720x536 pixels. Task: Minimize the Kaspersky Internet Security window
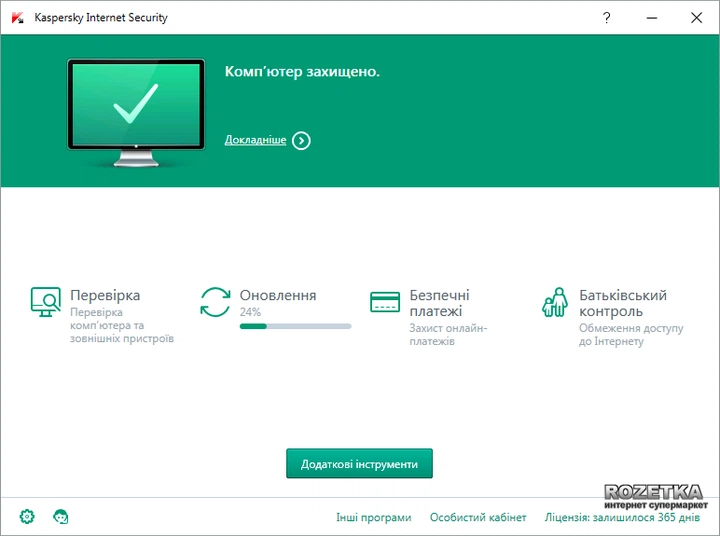pyautogui.click(x=652, y=18)
